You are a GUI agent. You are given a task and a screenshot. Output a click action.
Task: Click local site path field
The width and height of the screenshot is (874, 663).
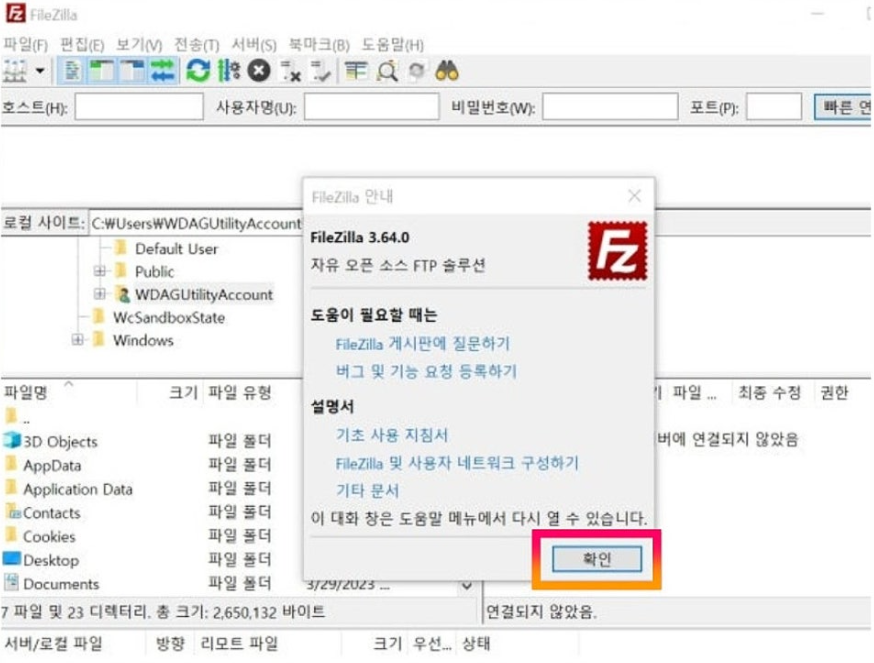(x=196, y=224)
